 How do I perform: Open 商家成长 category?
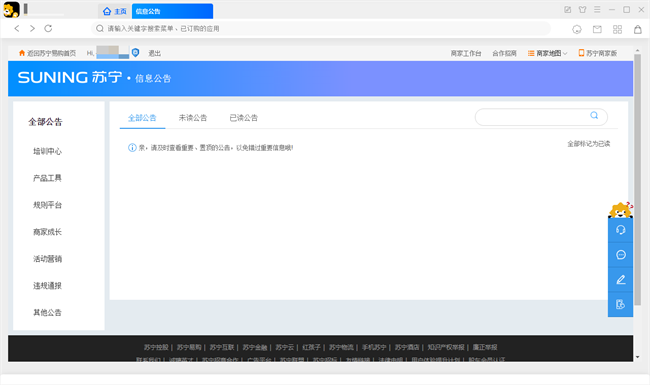pos(47,232)
